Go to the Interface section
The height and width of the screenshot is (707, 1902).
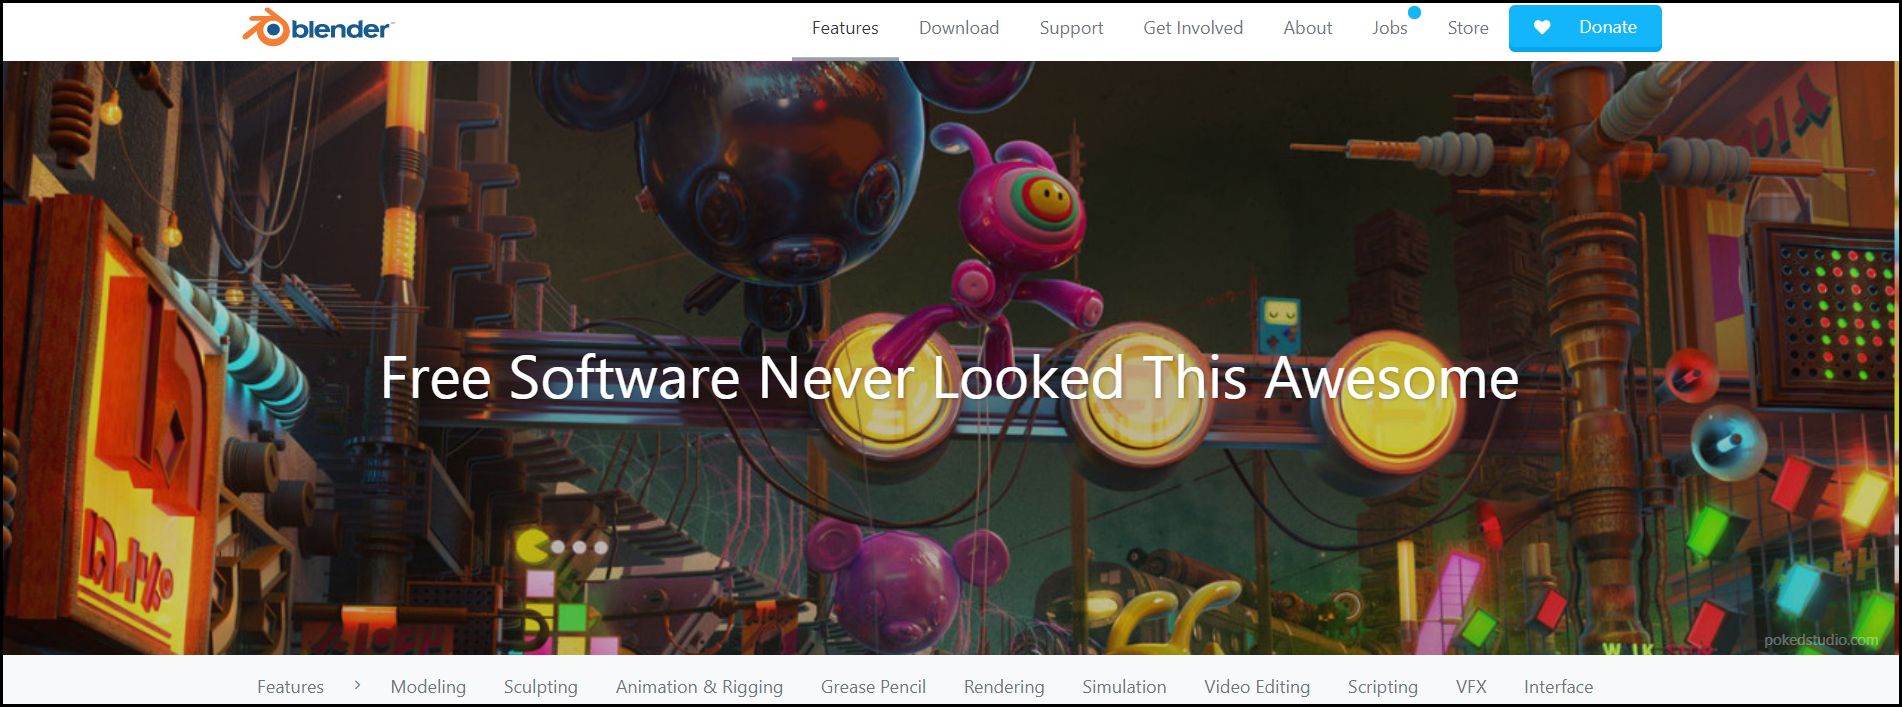point(1558,687)
